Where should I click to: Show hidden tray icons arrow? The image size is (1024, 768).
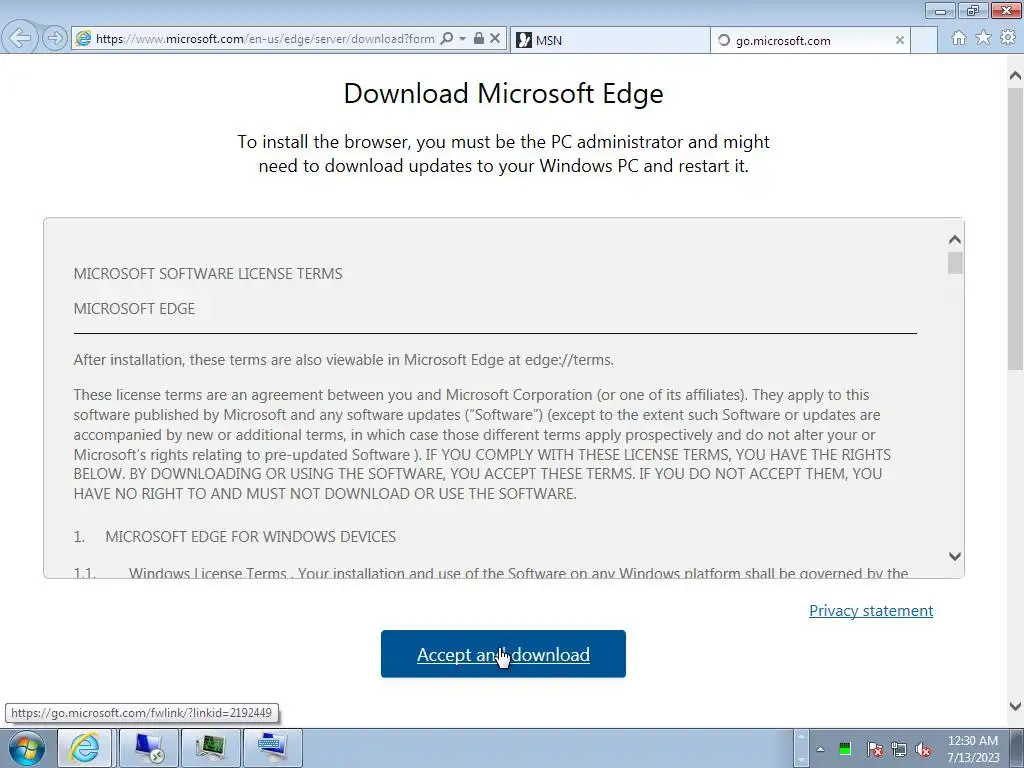point(820,749)
